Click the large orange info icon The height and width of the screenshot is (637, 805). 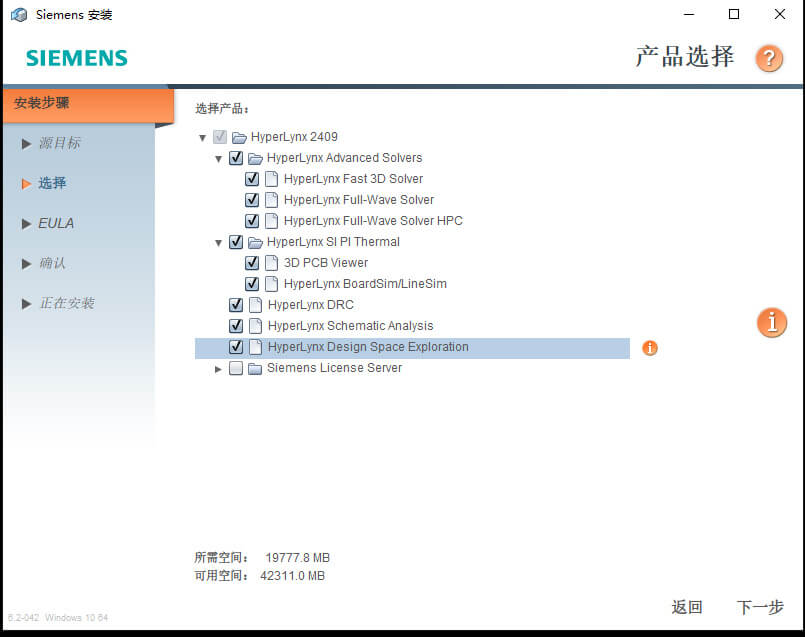point(772,322)
